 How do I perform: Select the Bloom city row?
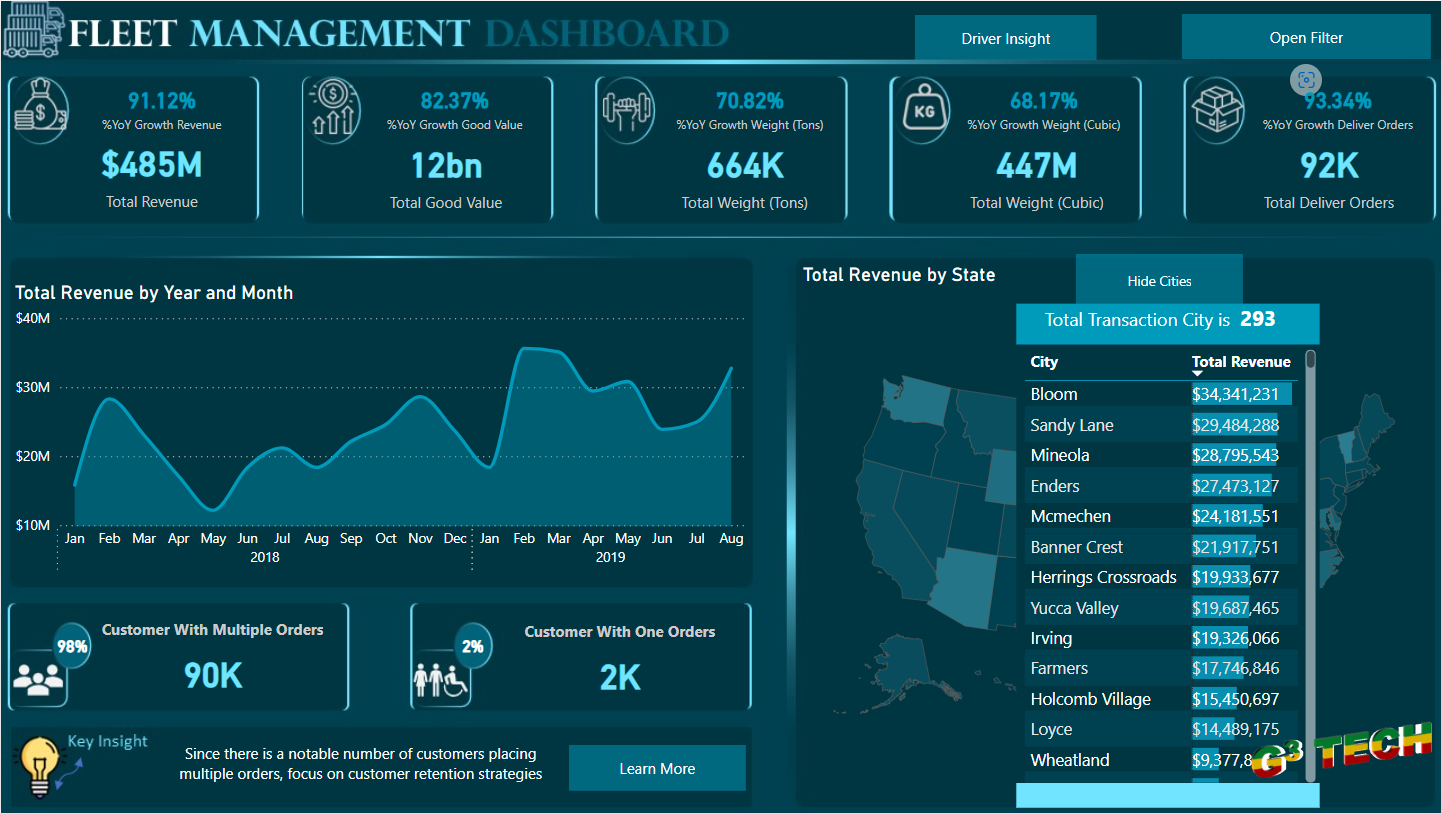(x=1161, y=394)
